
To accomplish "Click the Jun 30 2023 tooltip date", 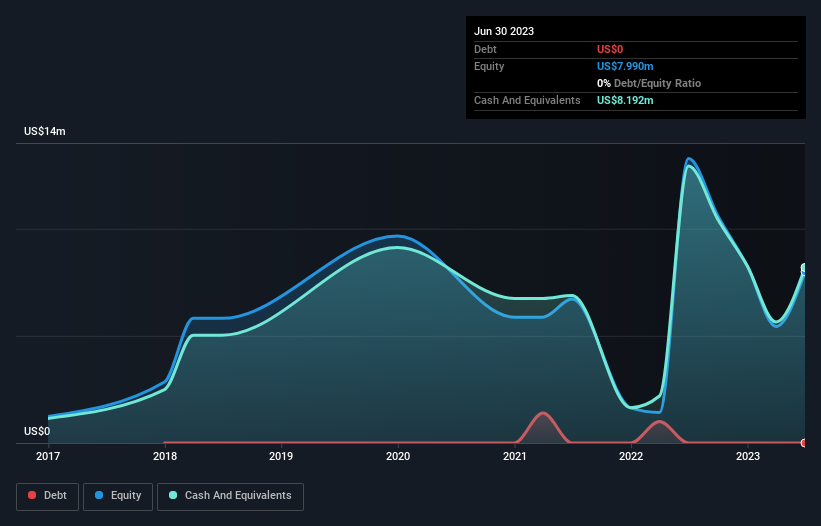I will (x=504, y=31).
